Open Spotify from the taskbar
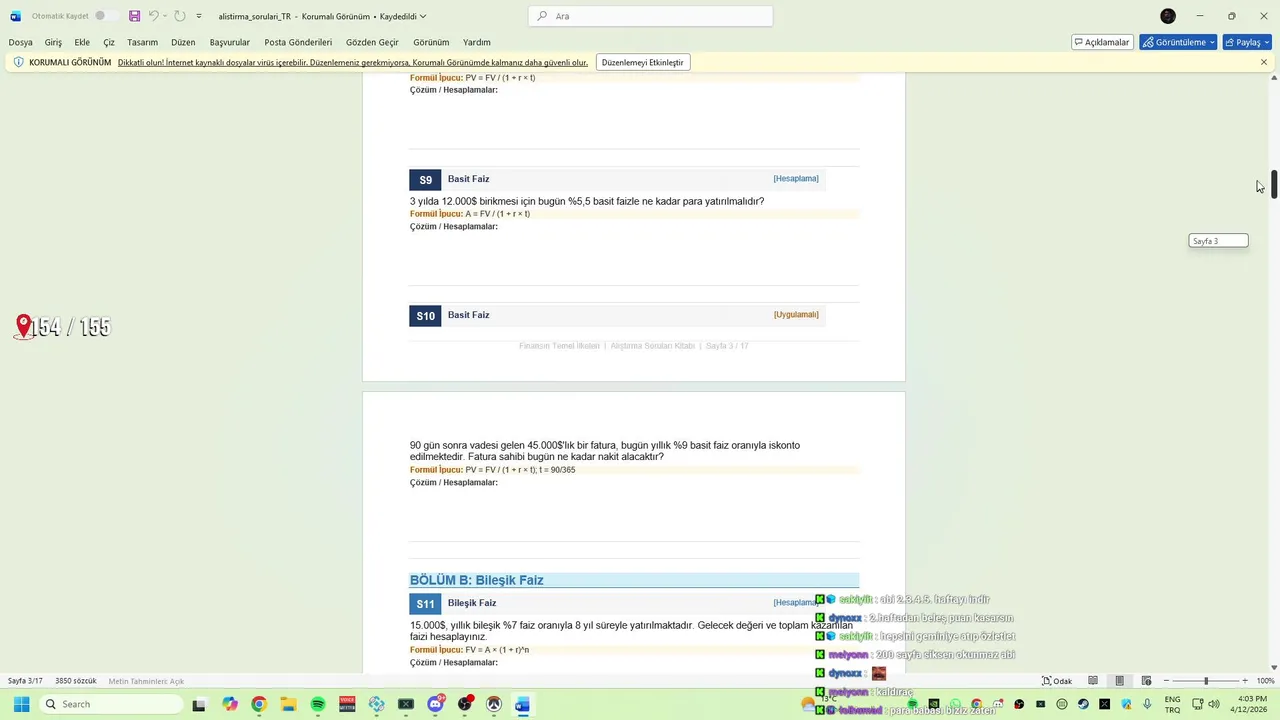 pyautogui.click(x=318, y=704)
